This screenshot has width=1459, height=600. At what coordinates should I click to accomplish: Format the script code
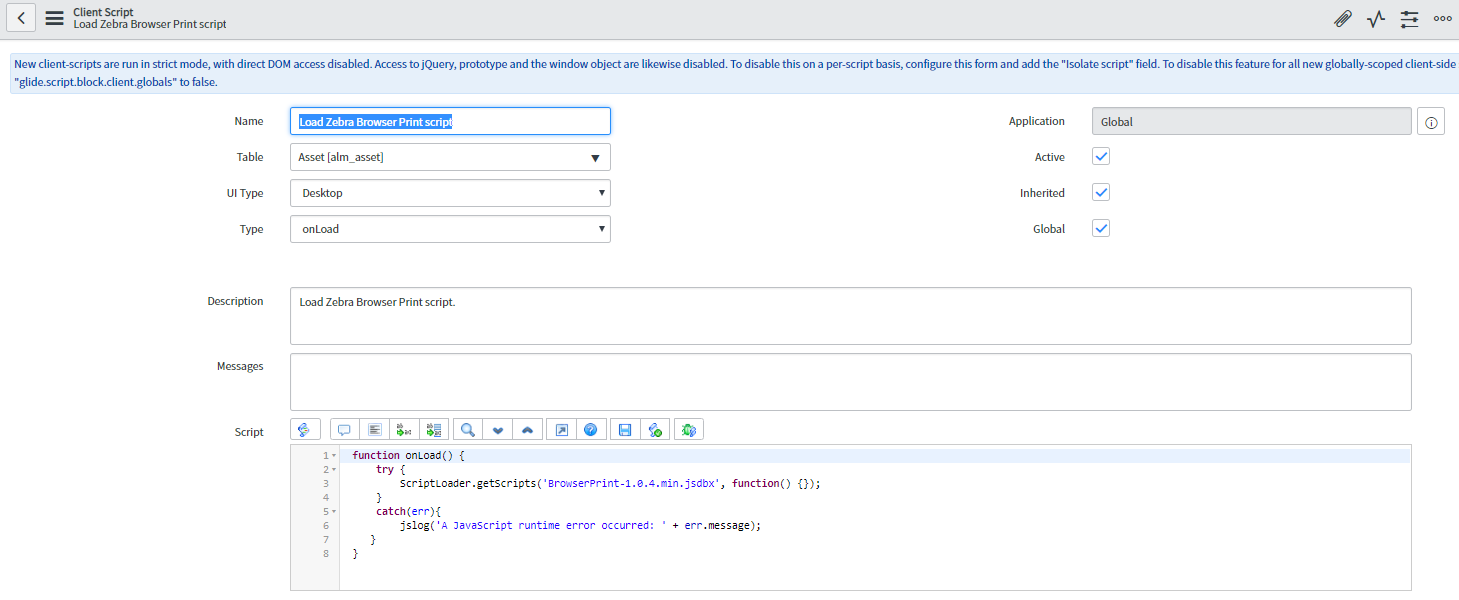(x=374, y=429)
